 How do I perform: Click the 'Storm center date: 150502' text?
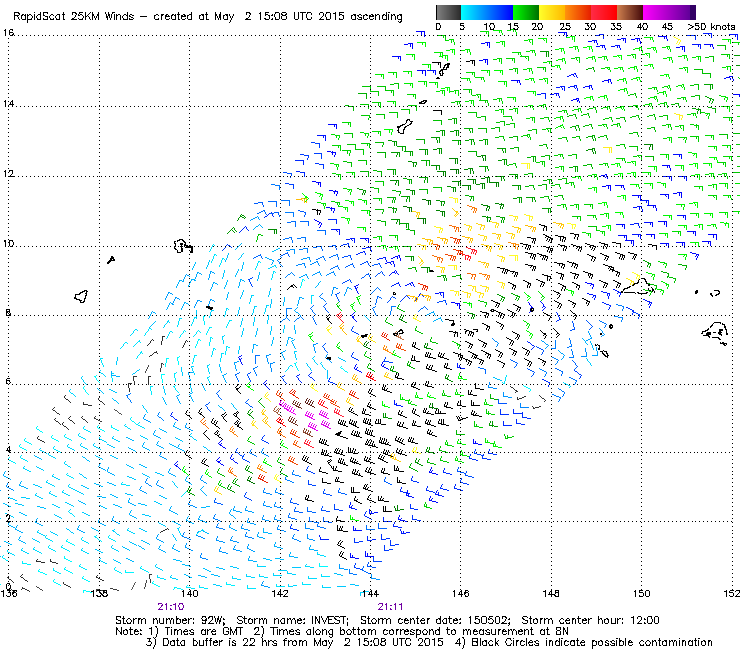[x=435, y=620]
